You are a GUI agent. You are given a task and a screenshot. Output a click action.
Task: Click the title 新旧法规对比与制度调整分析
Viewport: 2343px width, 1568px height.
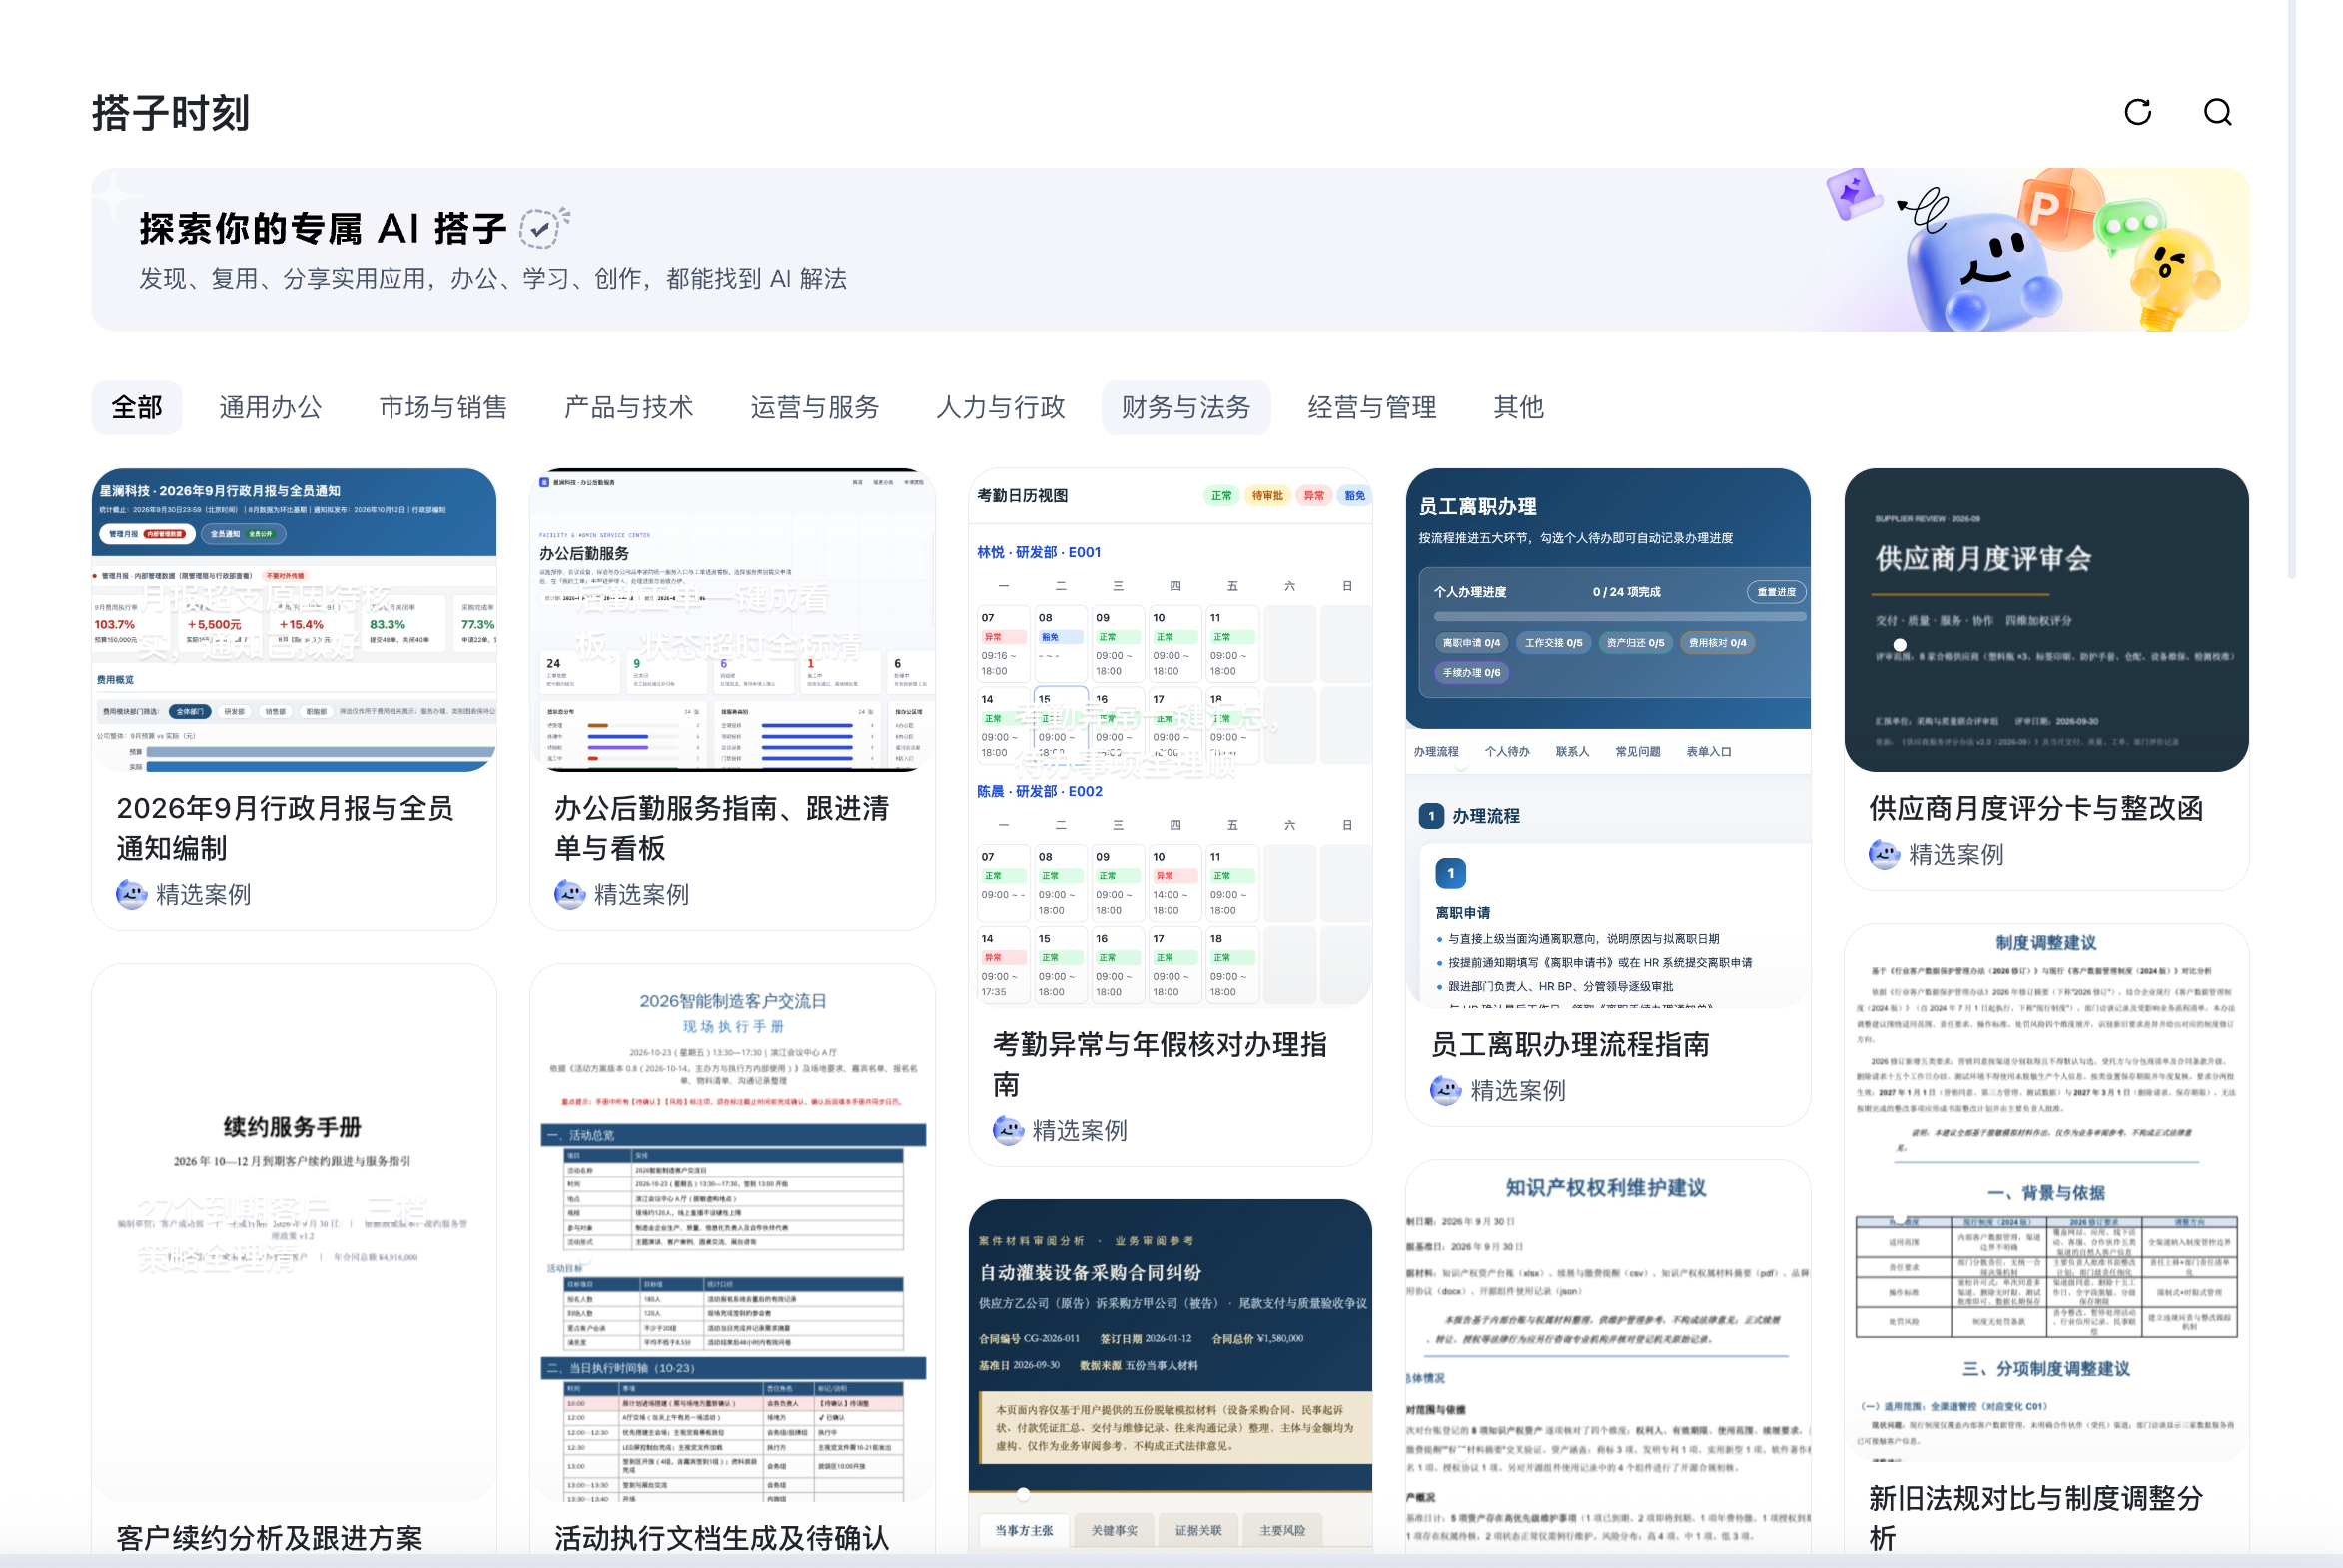pos(2036,1517)
